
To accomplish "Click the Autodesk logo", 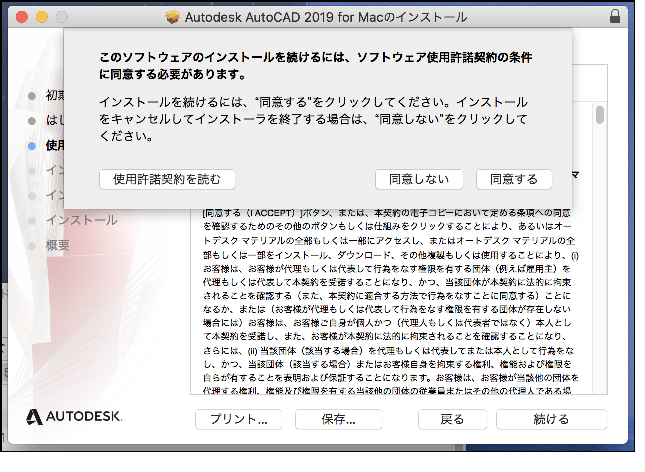I will [74, 416].
